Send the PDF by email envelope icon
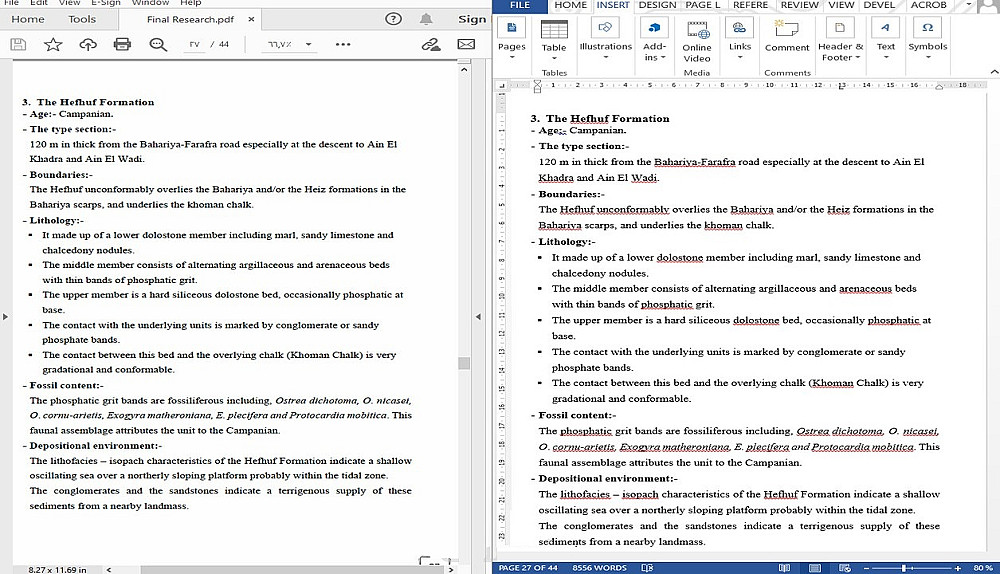 (466, 44)
